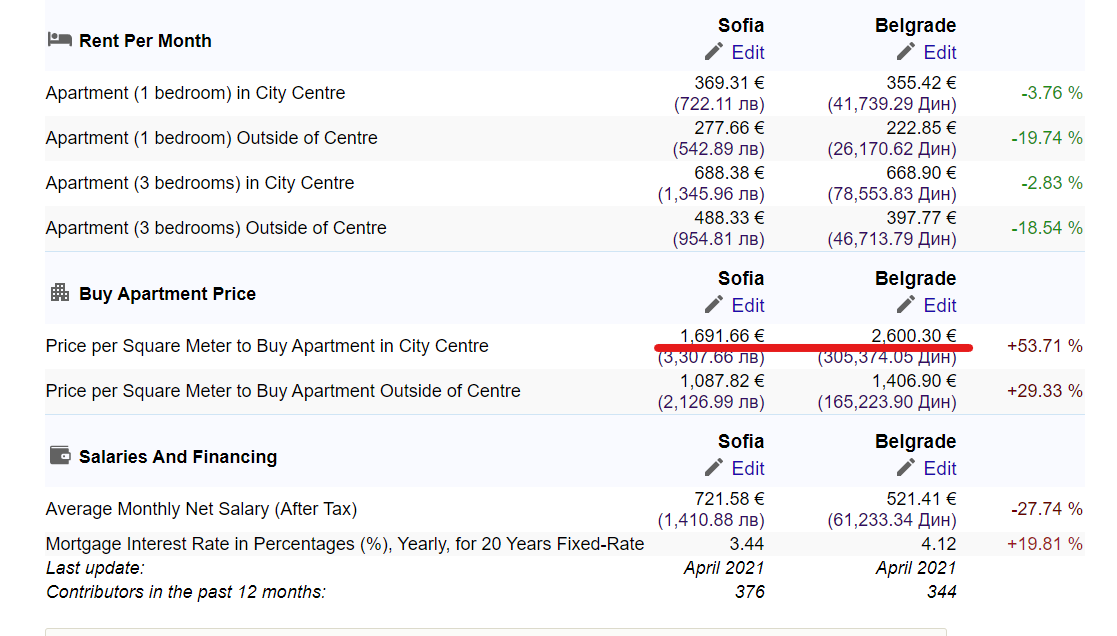Click the building icon beside Buy Apartment Price

pyautogui.click(x=60, y=292)
